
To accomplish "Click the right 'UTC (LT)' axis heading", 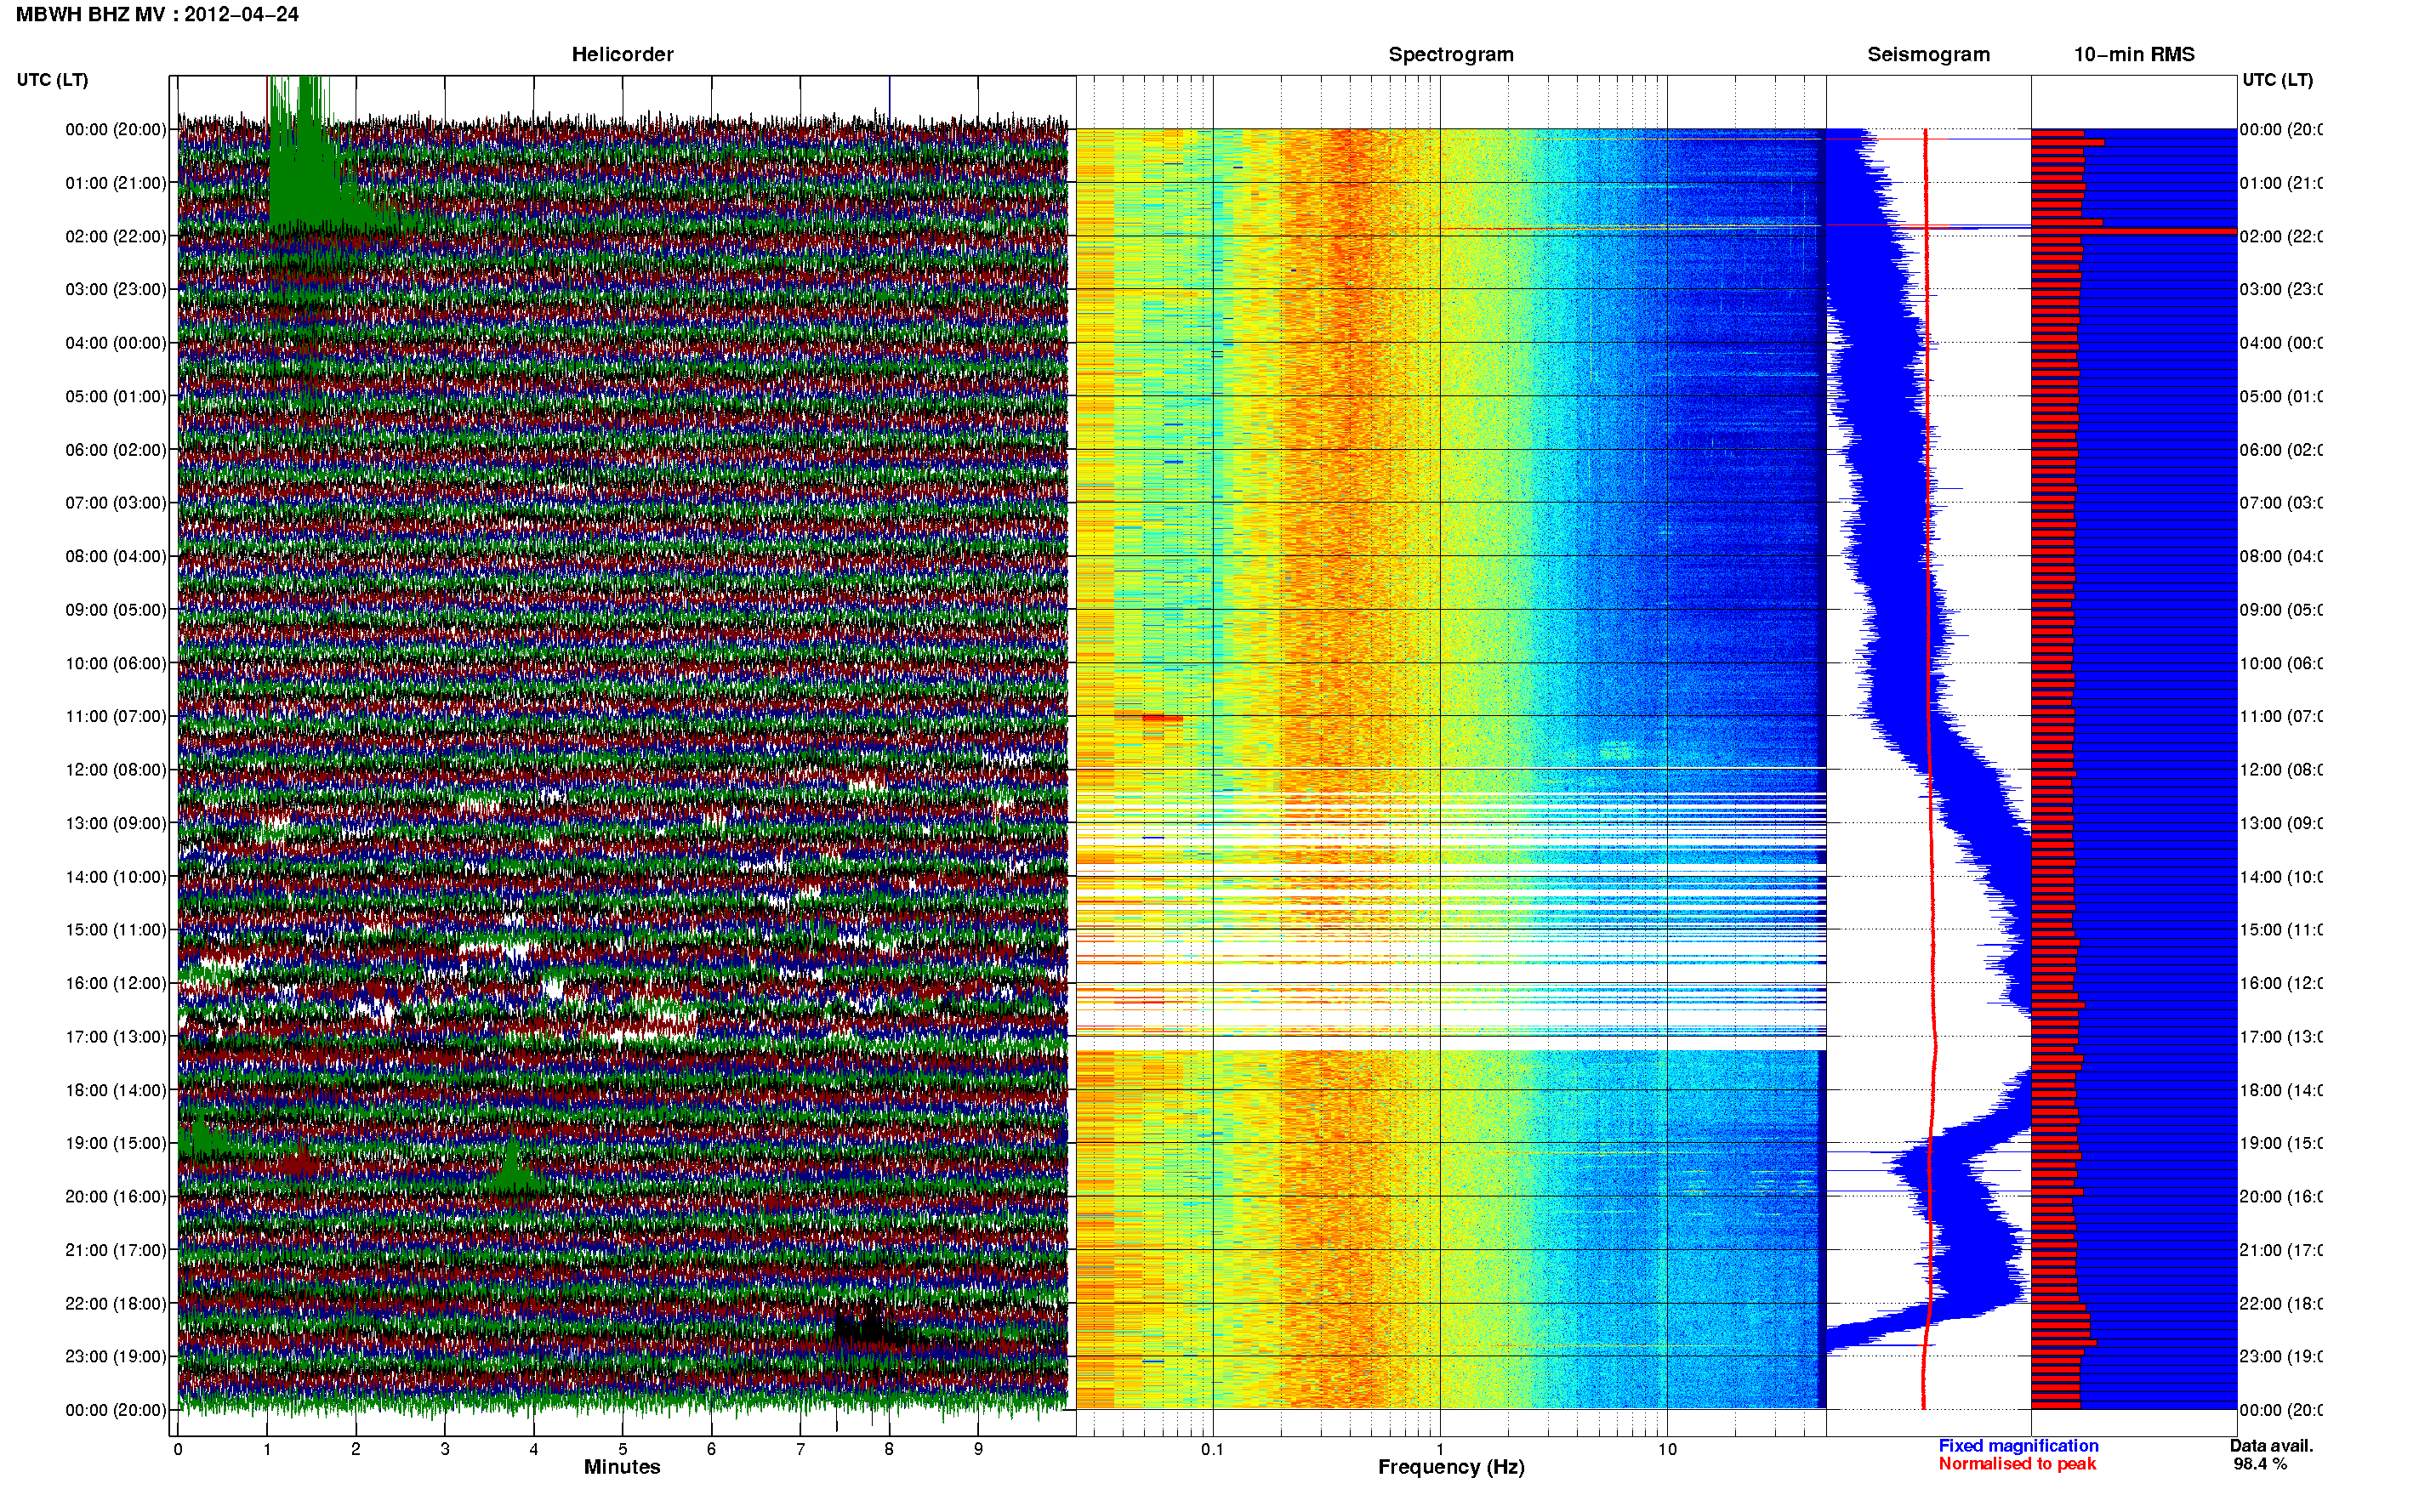I will click(x=2277, y=80).
